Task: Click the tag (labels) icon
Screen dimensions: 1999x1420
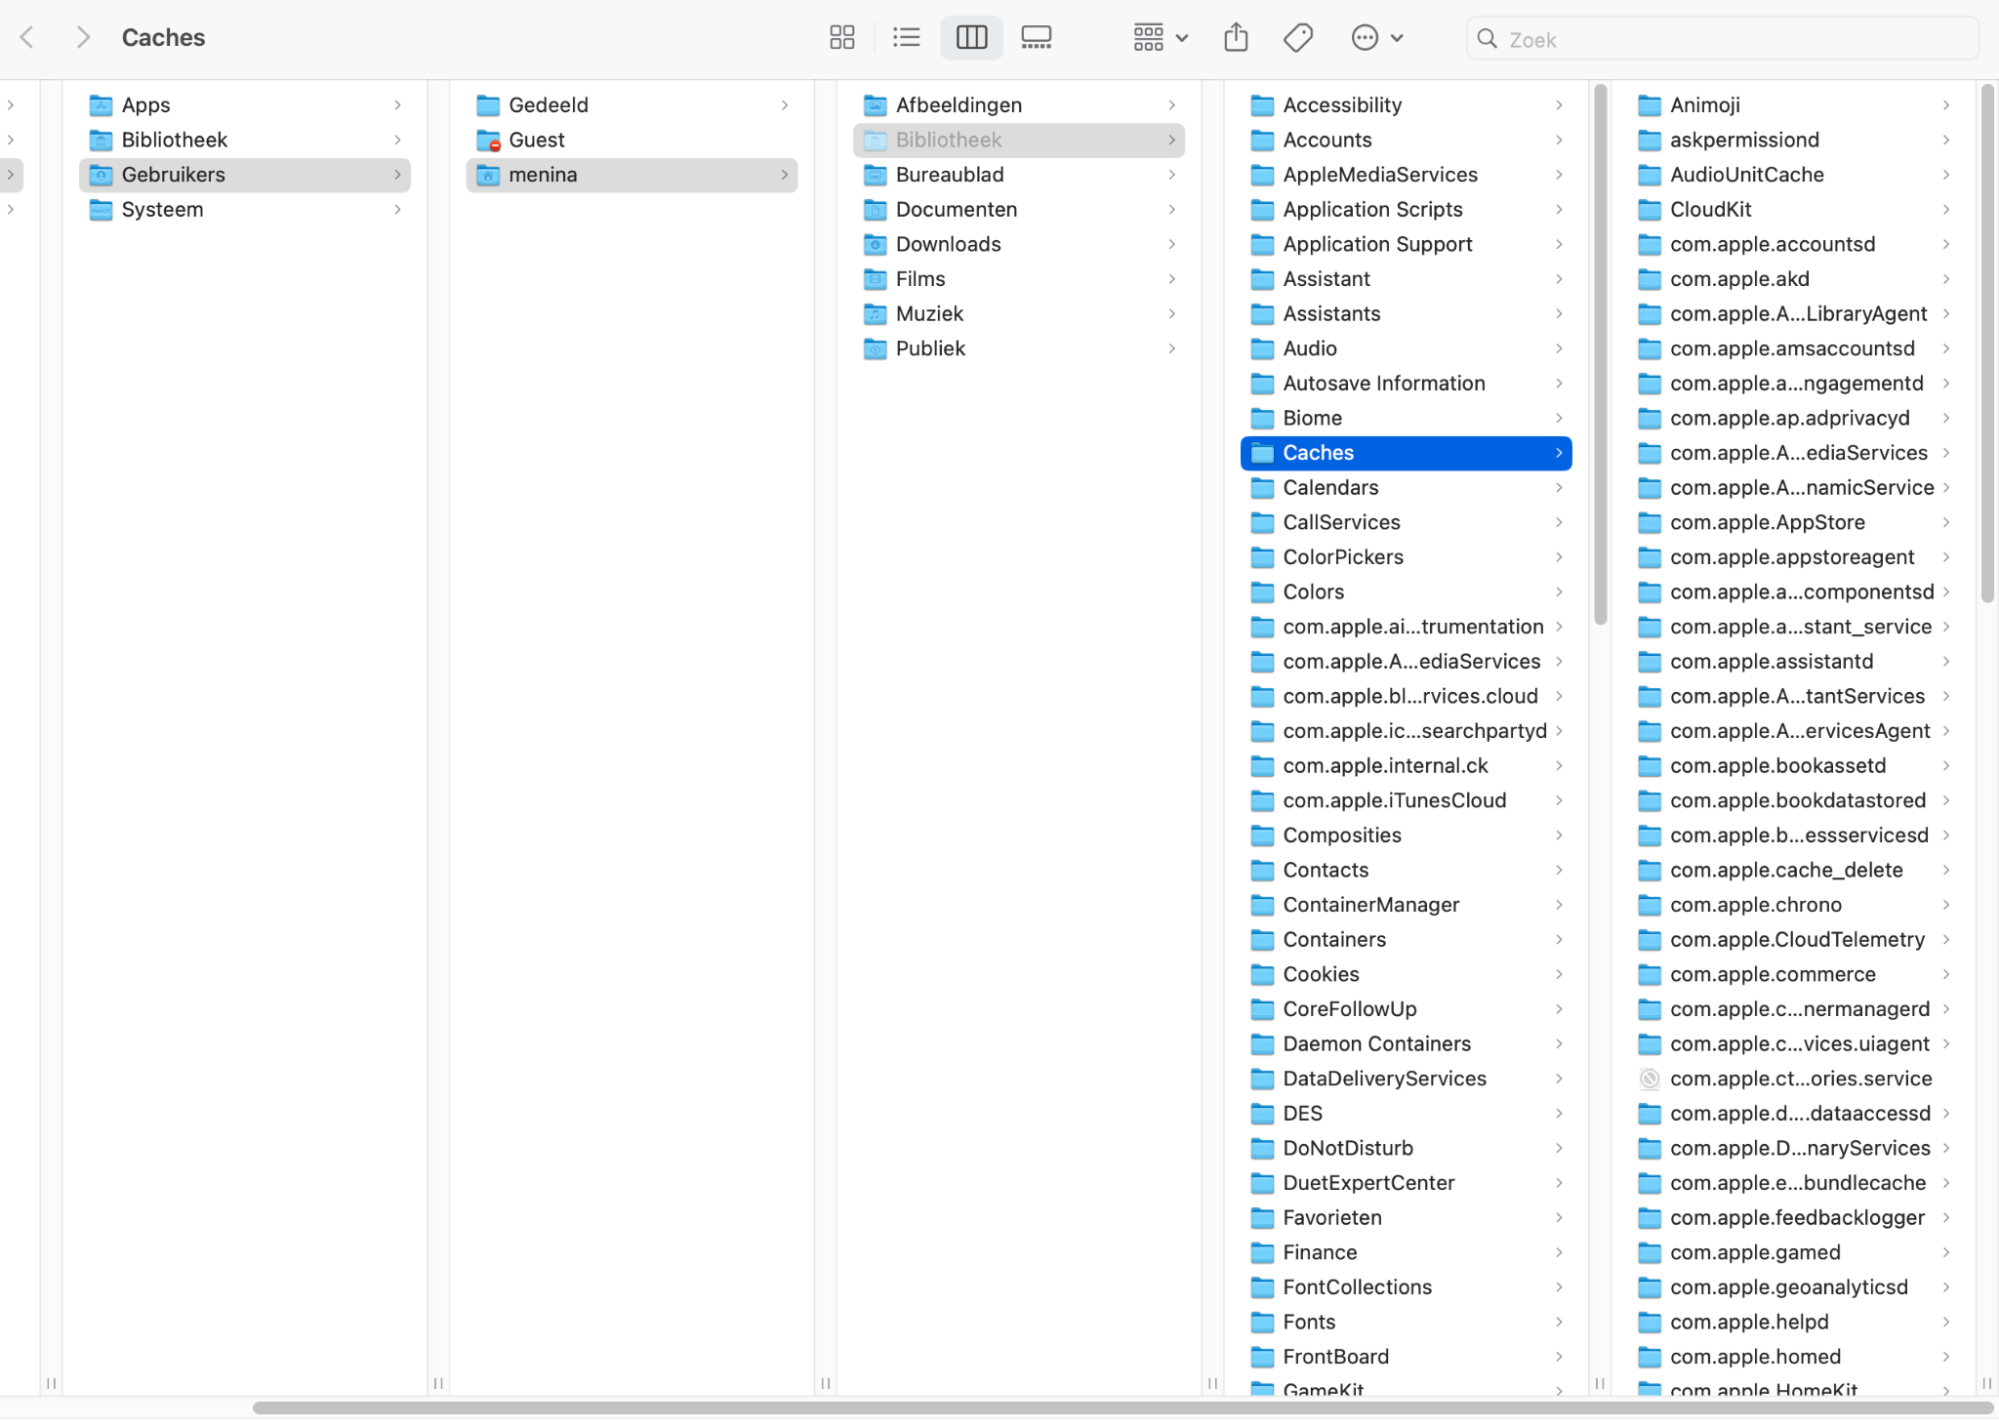Action: click(x=1298, y=38)
